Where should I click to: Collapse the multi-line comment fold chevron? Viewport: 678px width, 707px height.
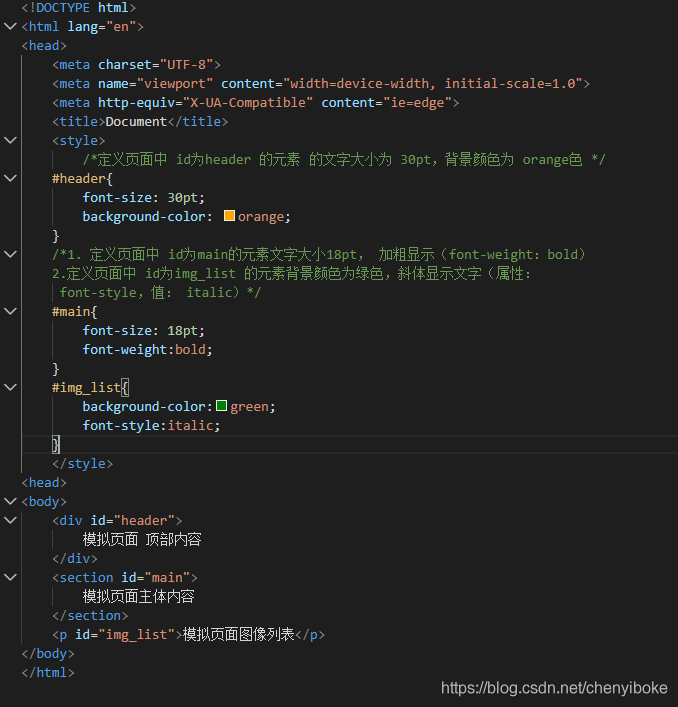coord(10,254)
